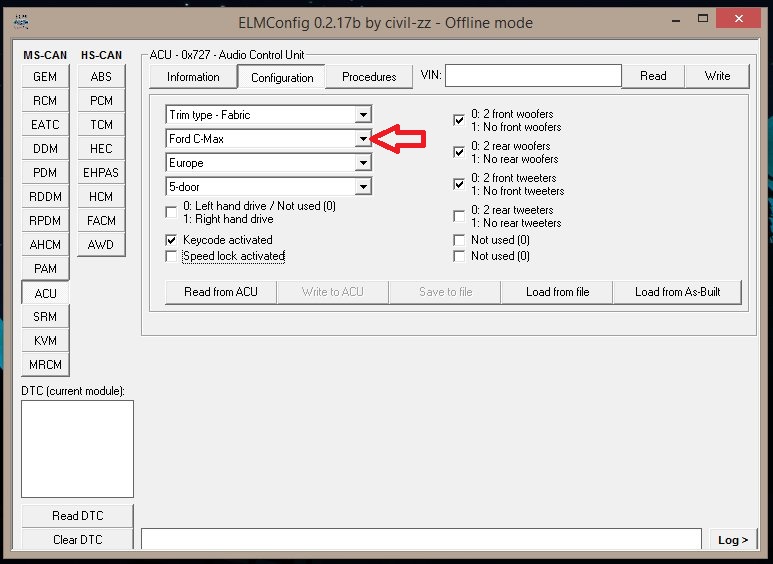
Task: Toggle the rear tweeters checkbox
Action: click(x=459, y=216)
